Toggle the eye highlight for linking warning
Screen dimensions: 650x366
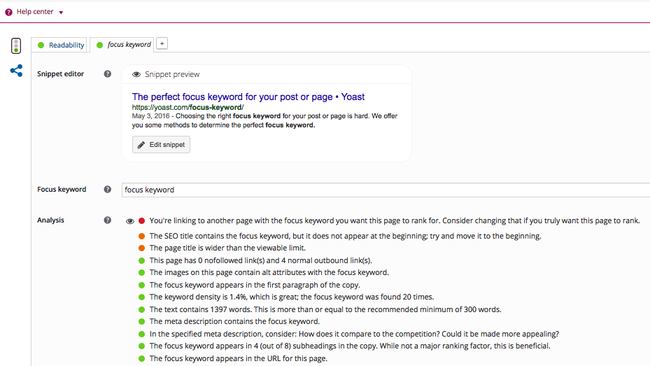[x=130, y=221]
